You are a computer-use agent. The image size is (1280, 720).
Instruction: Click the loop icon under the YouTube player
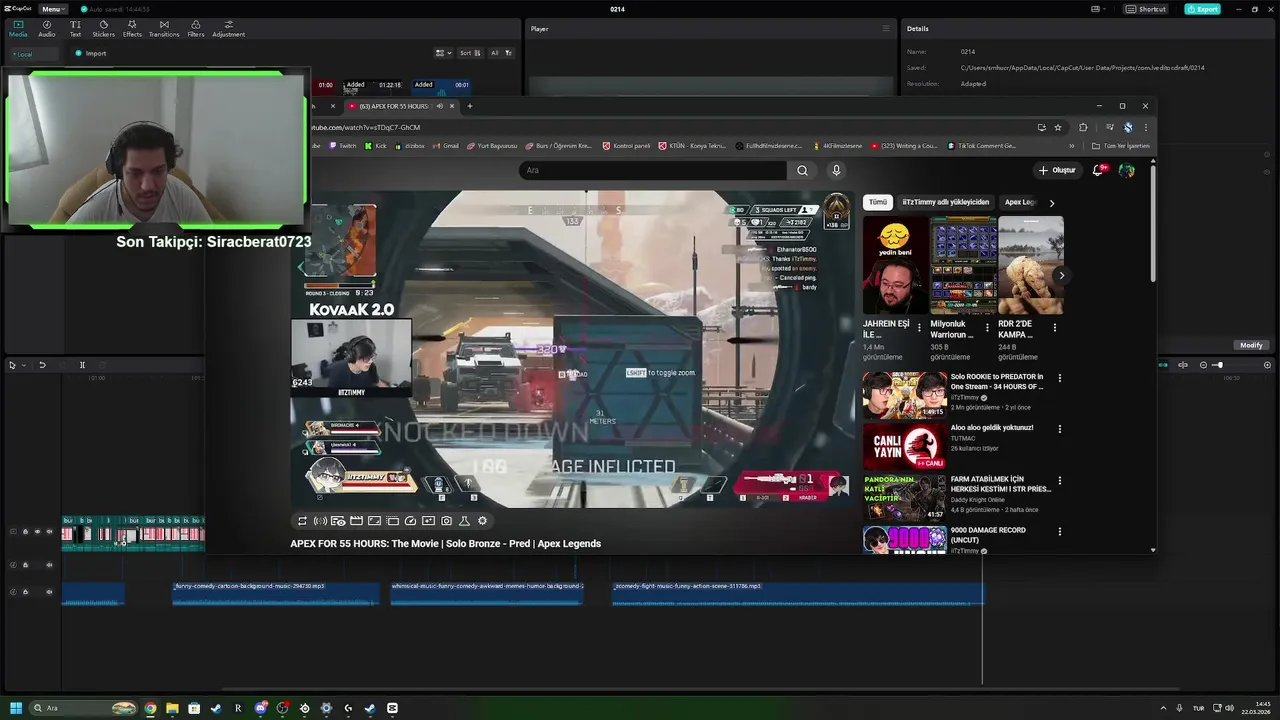coord(302,521)
